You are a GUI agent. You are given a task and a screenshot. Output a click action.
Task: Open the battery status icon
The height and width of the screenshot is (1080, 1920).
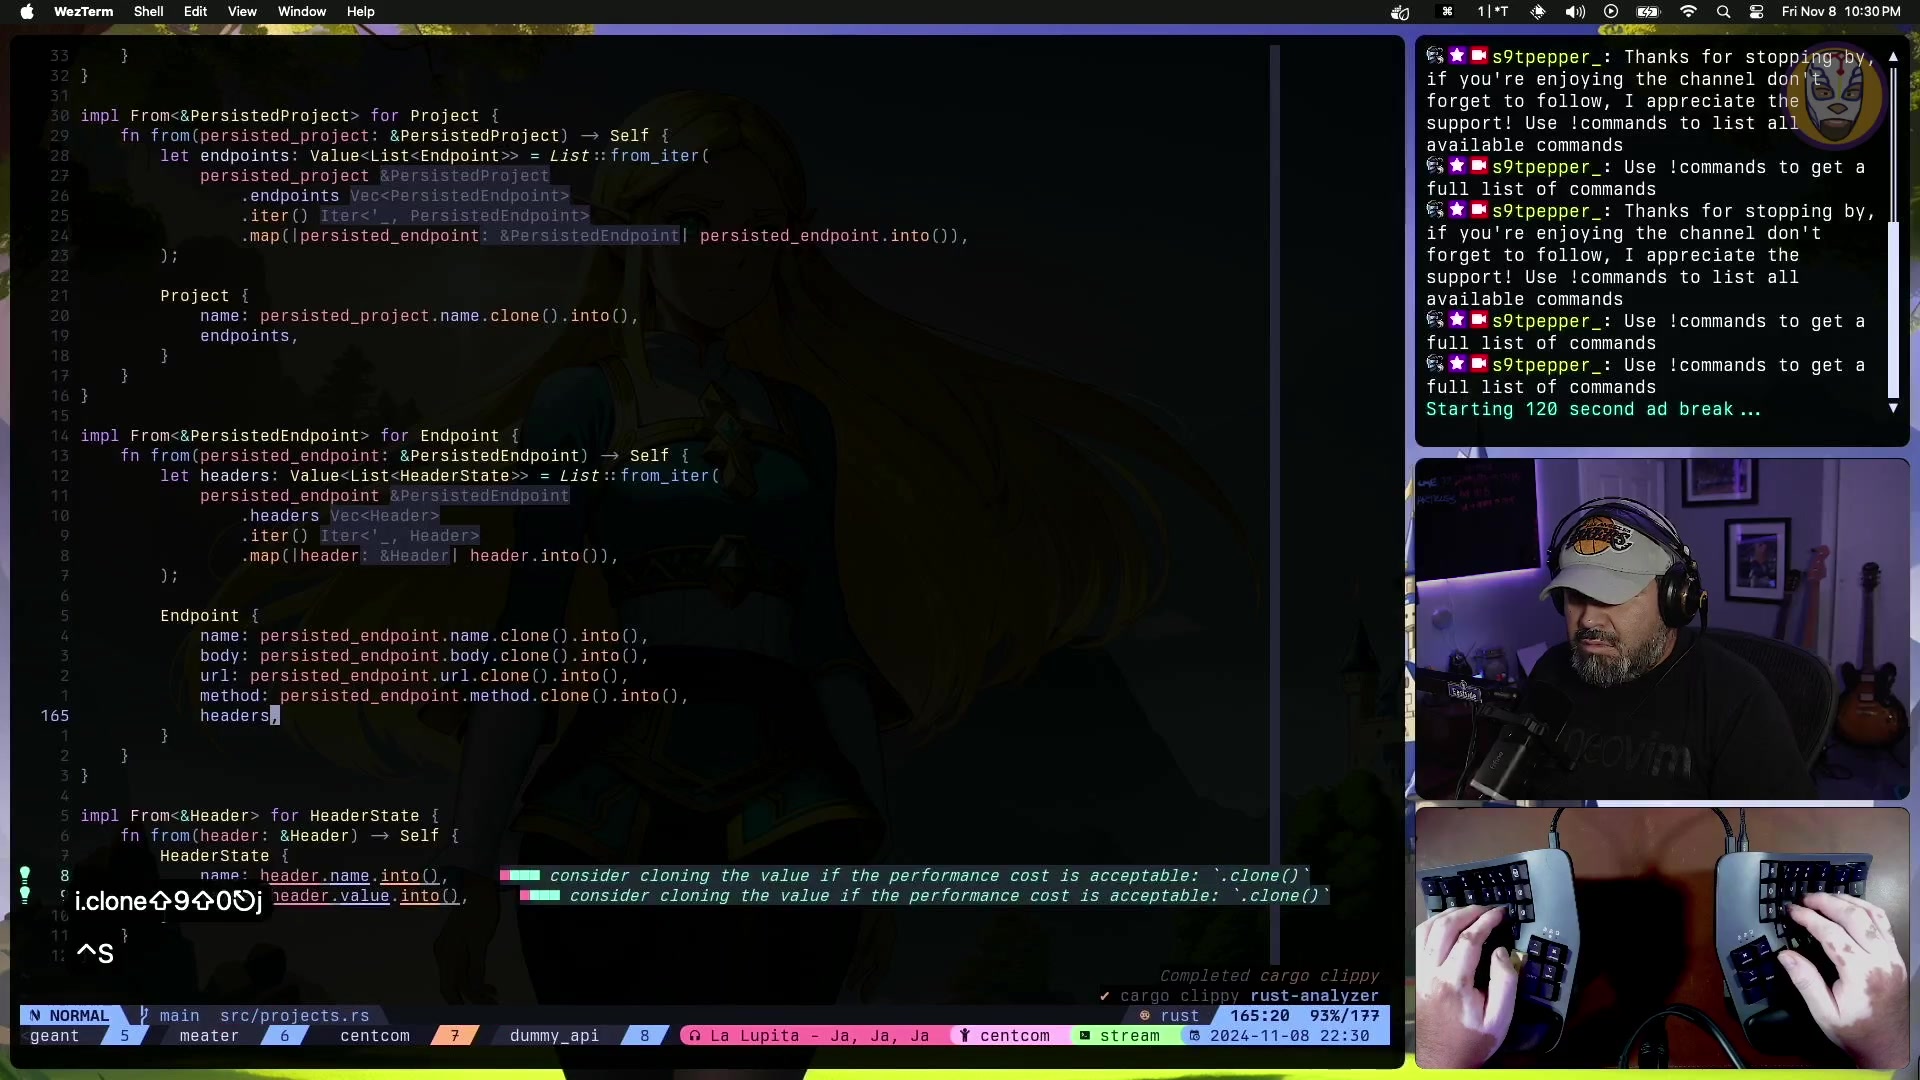click(x=1648, y=12)
